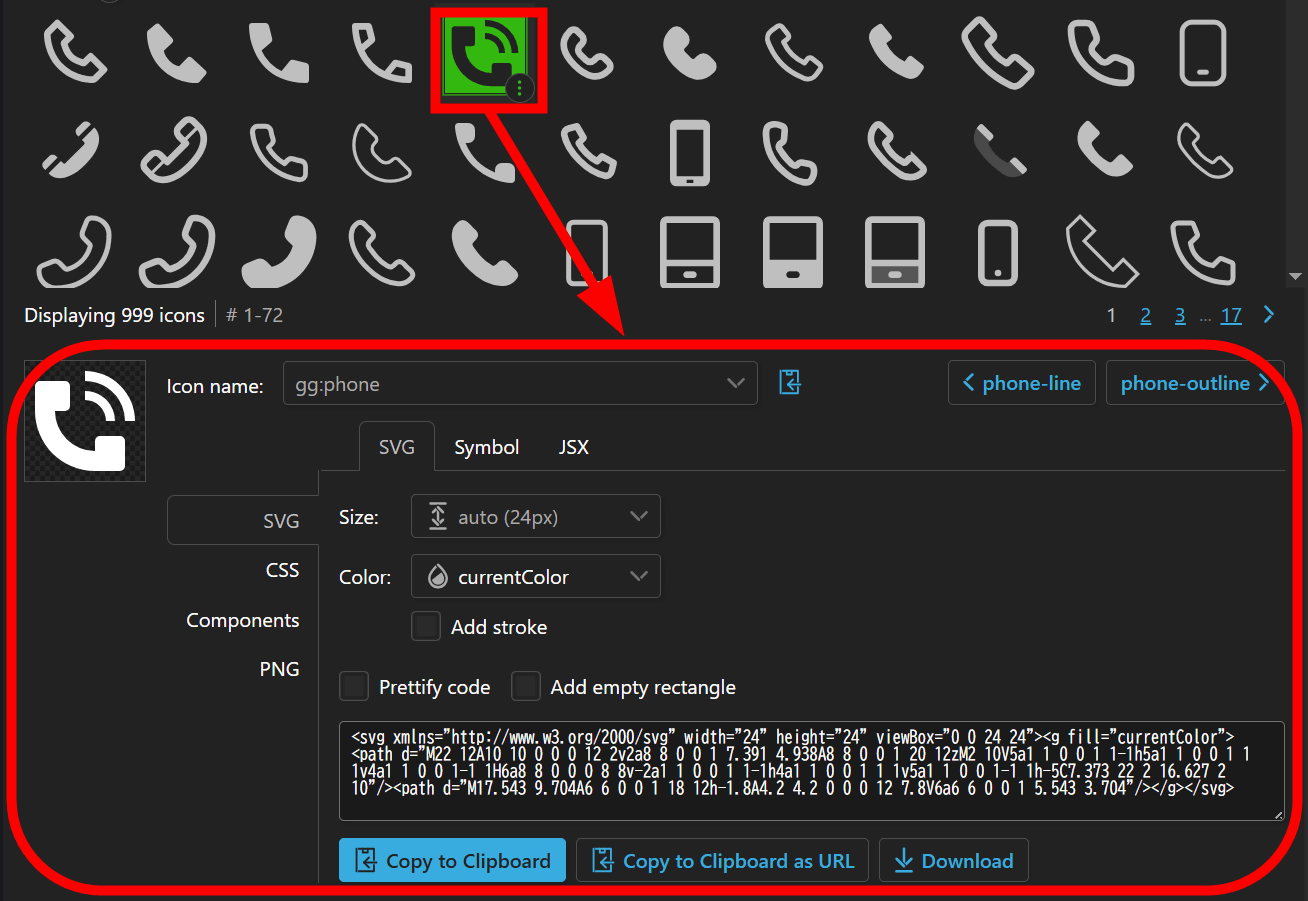The height and width of the screenshot is (901, 1308).
Task: Pick the two-tone dark phone icon
Action: (1000, 150)
